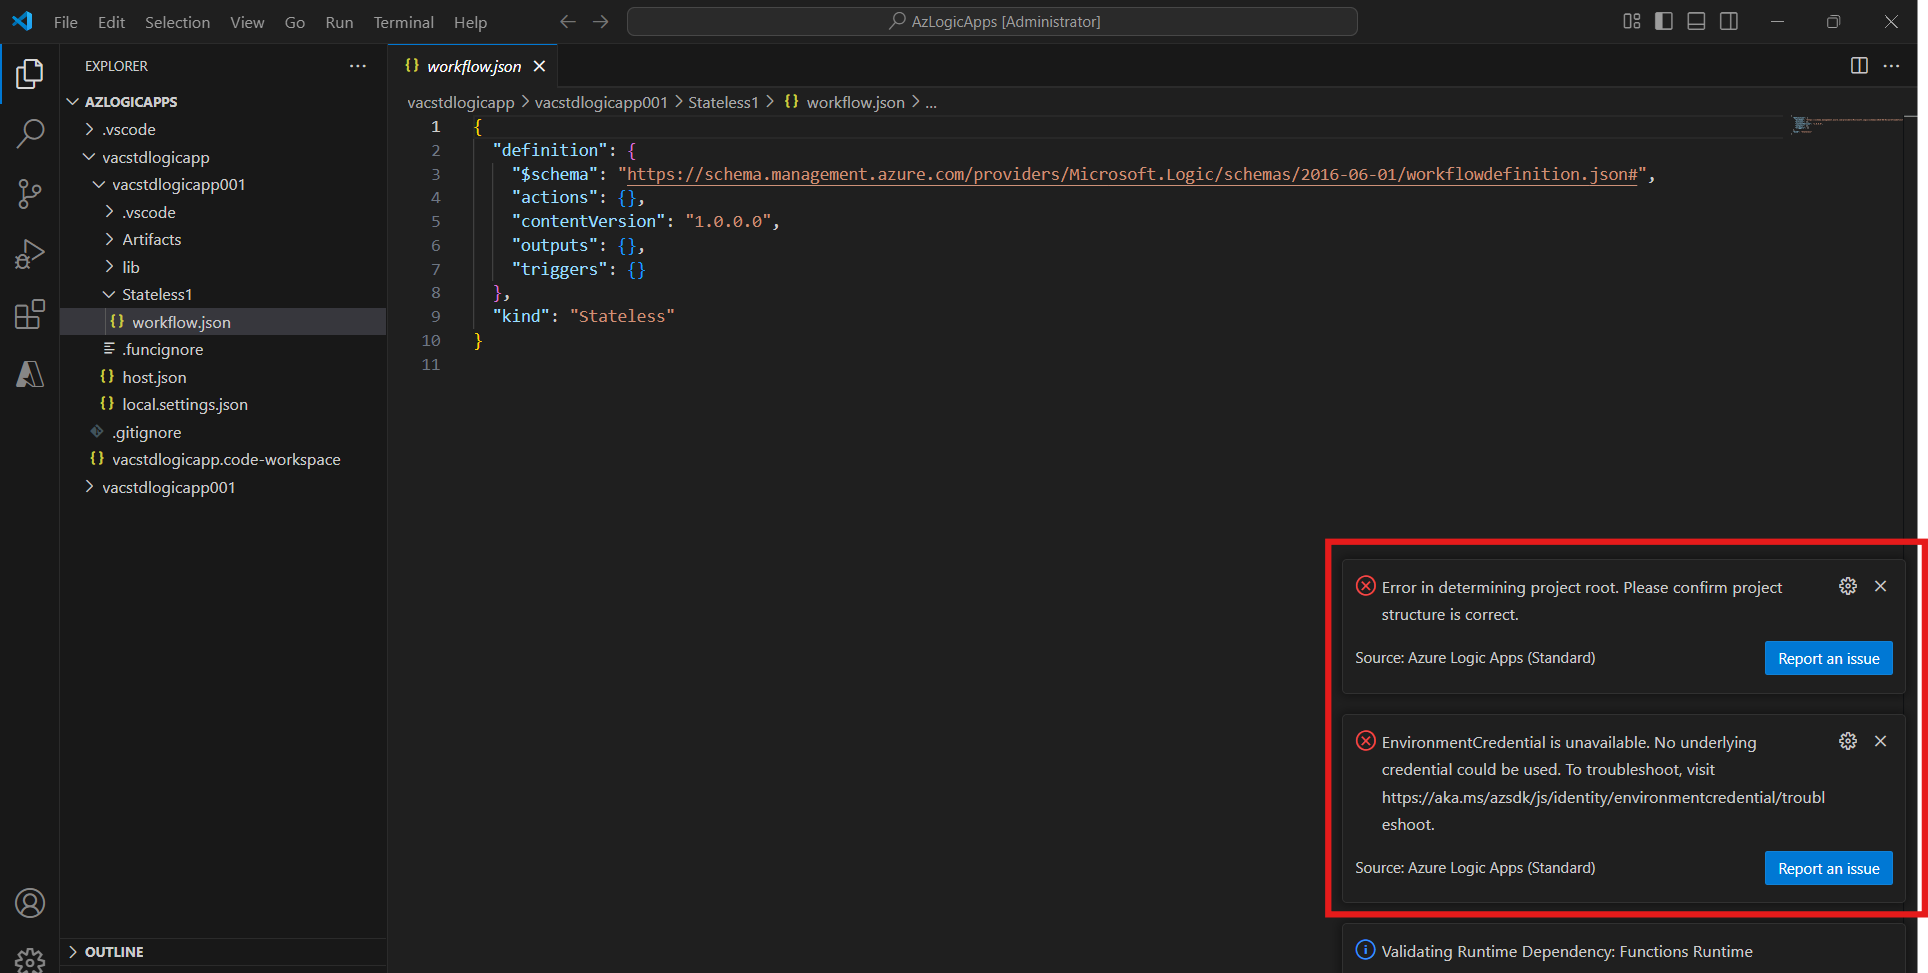
Task: Open local.settings.json file
Action: point(223,404)
